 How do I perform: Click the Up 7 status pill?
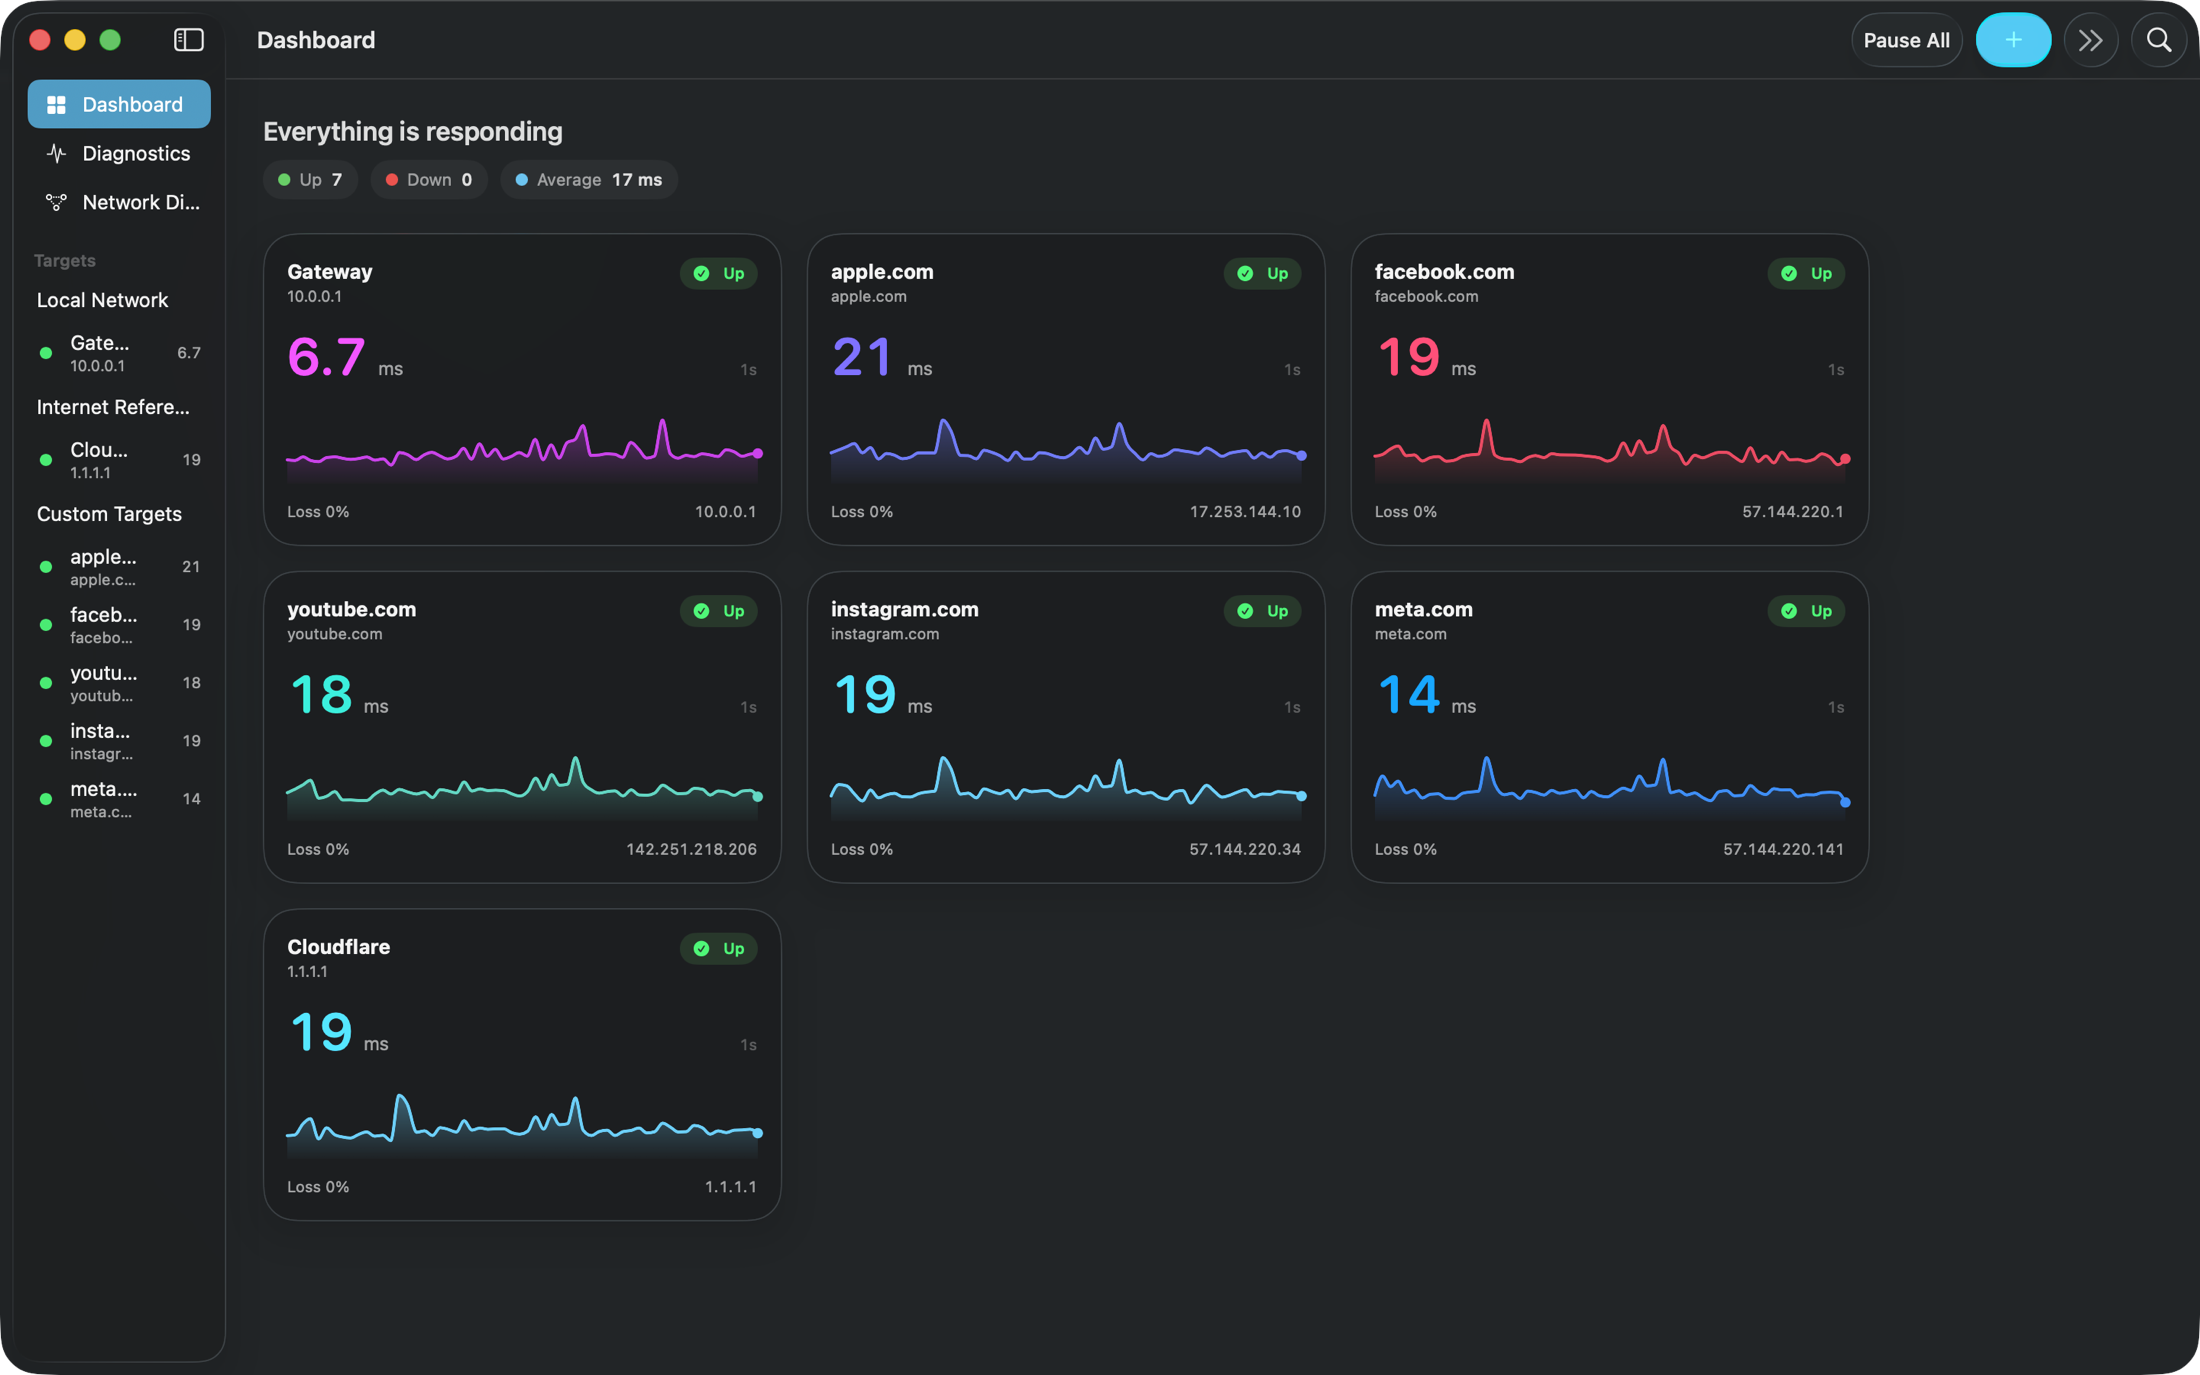[310, 180]
